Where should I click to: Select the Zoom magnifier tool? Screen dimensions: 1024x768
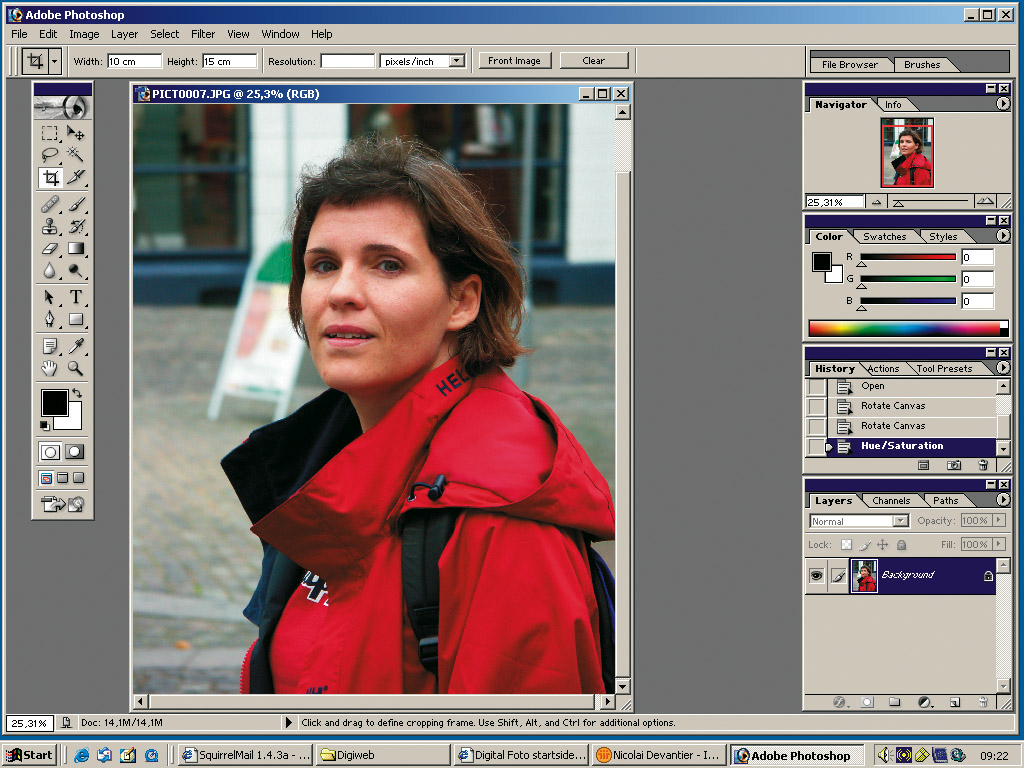(76, 369)
